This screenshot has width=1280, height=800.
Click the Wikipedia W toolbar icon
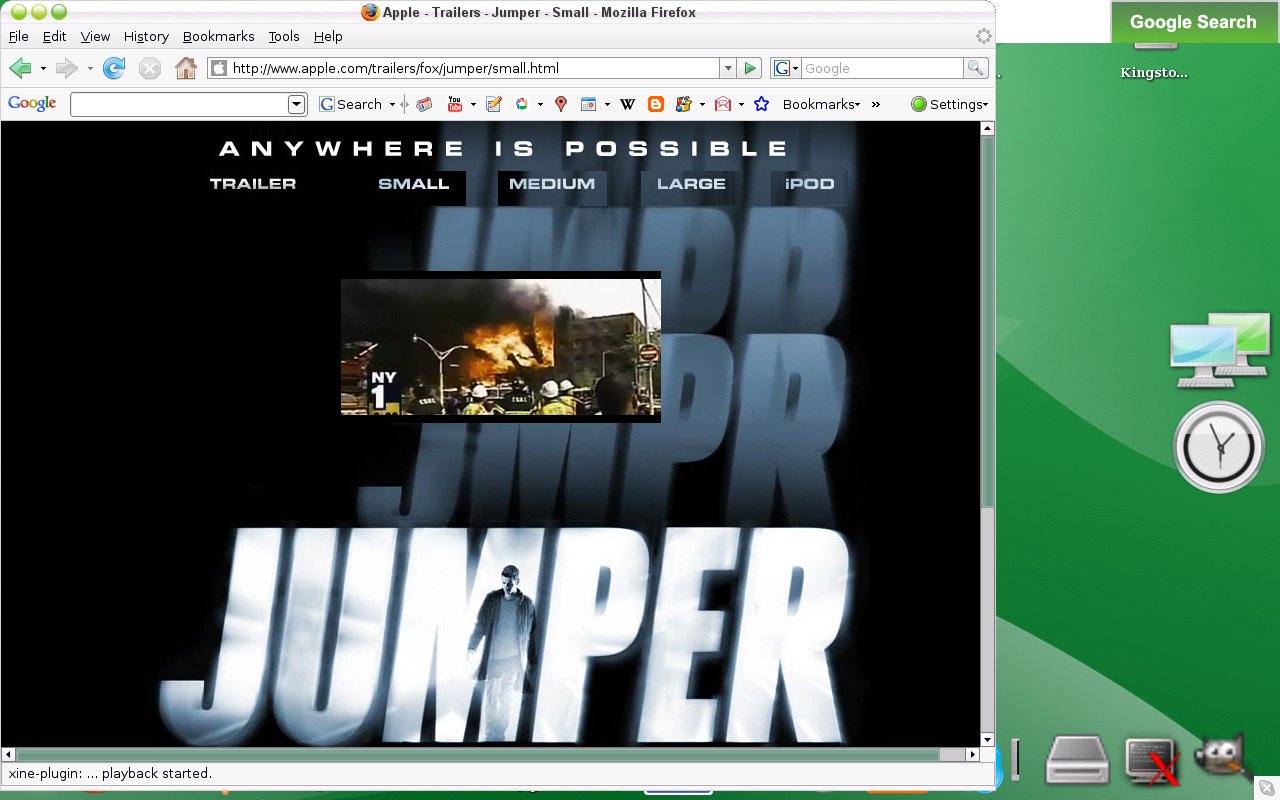[628, 104]
